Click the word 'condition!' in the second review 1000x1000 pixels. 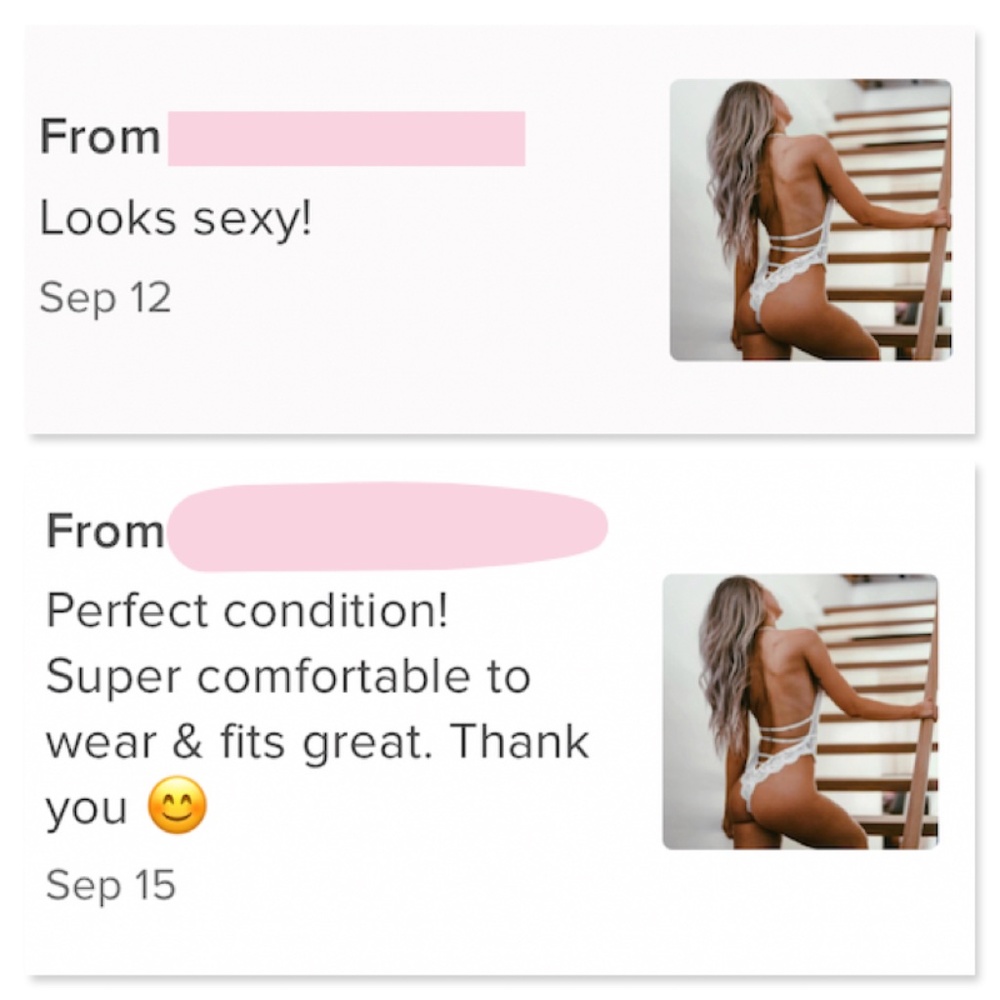pos(335,610)
